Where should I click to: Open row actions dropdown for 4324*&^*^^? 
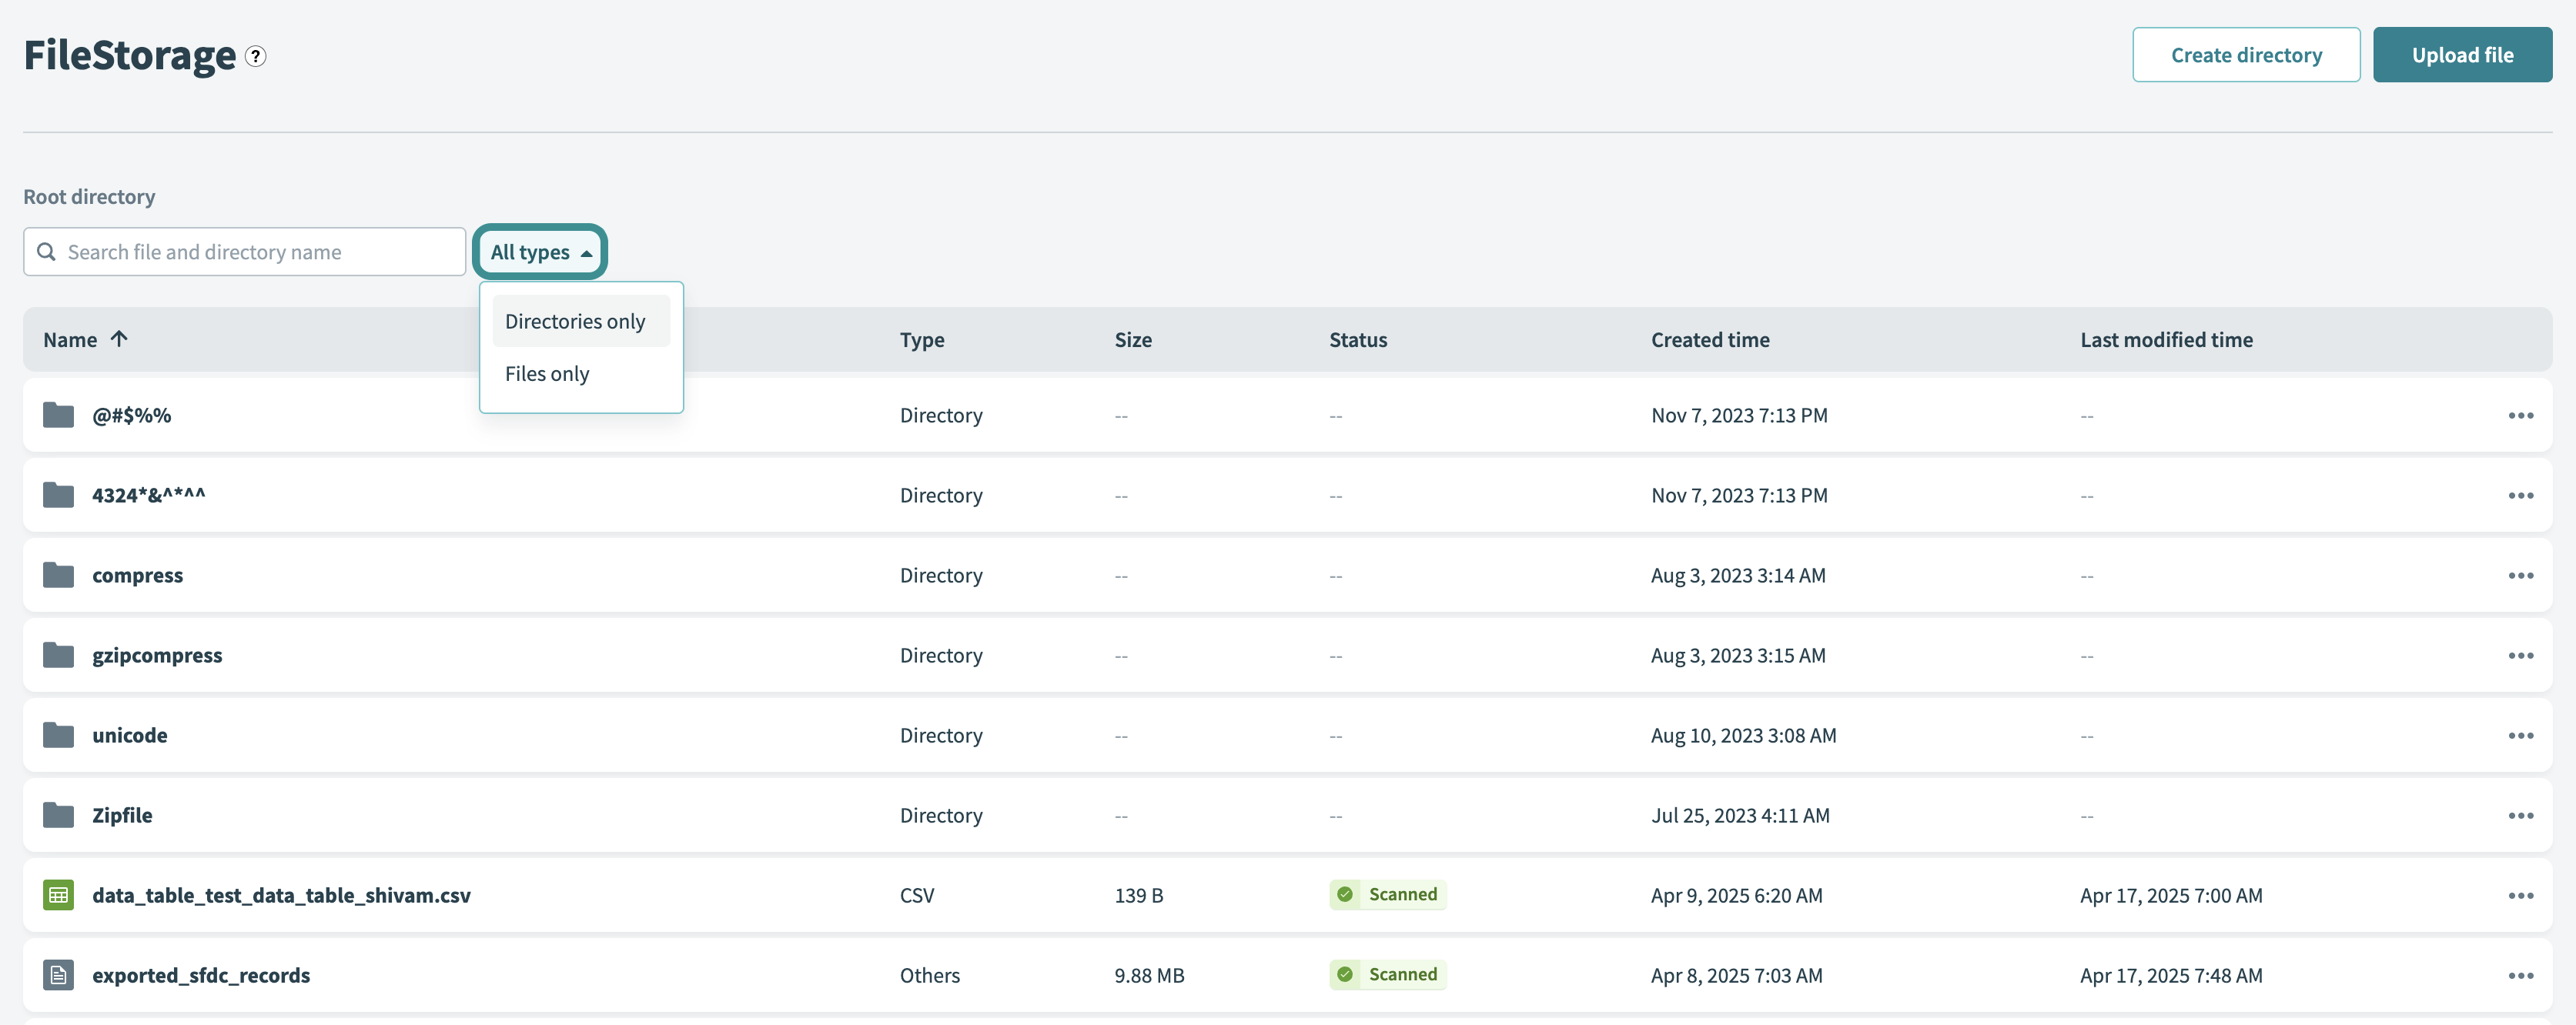click(x=2522, y=494)
